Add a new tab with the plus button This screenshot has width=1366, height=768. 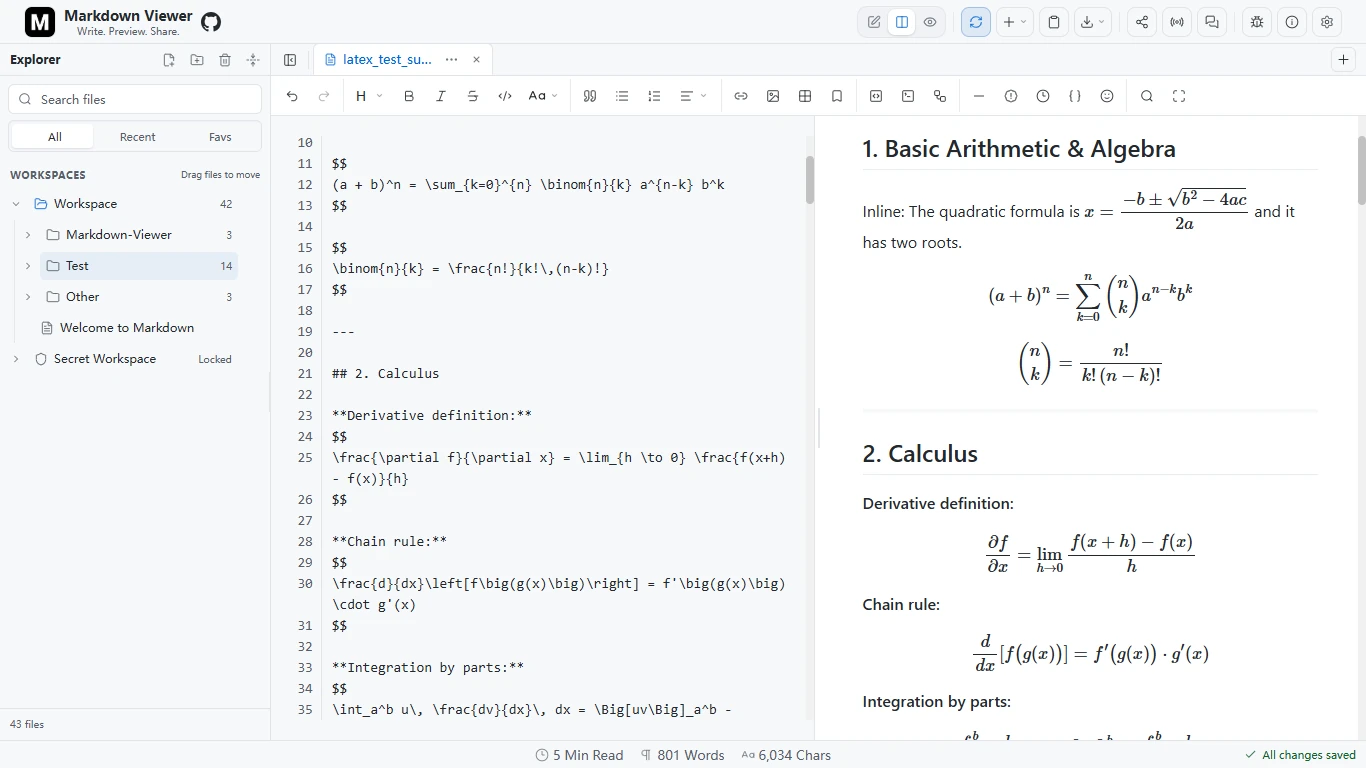coord(1344,60)
